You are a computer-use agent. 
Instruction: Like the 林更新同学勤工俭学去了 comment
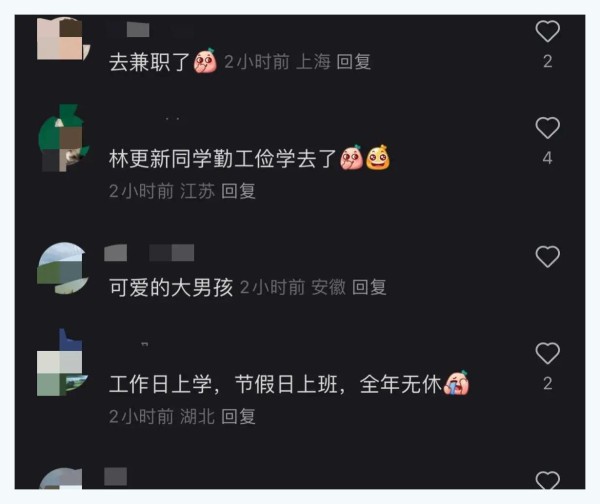(548, 127)
